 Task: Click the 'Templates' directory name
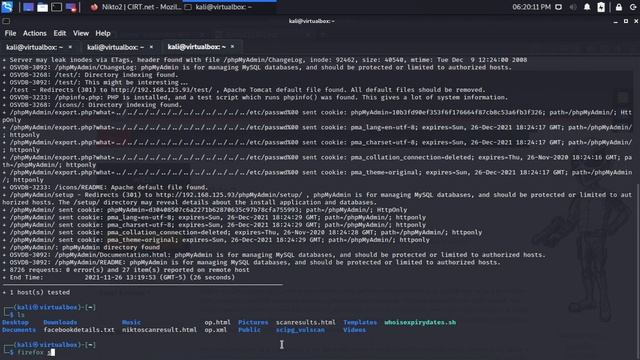tap(360, 322)
